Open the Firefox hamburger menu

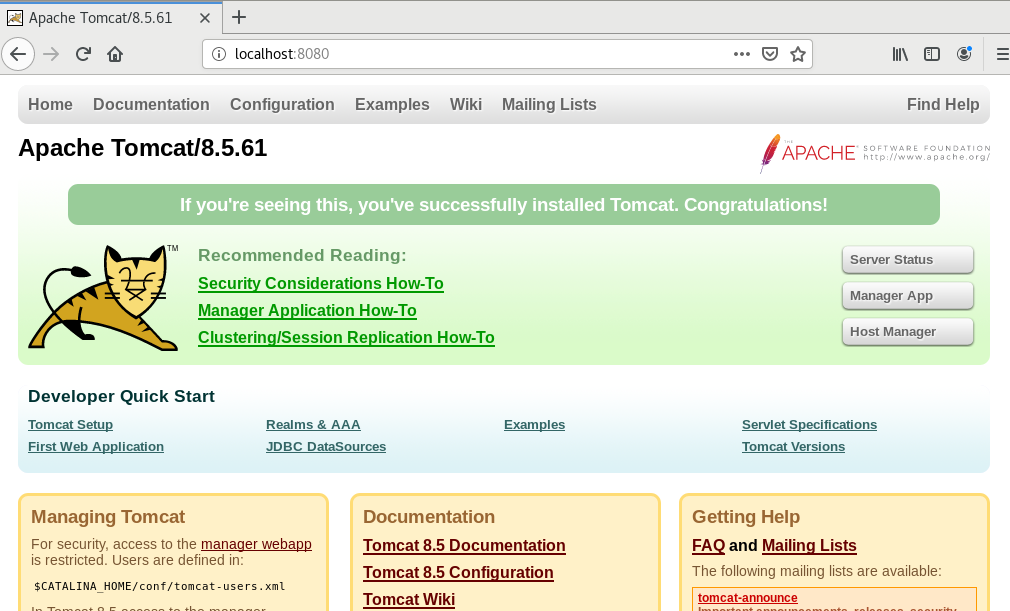[x=1002, y=54]
